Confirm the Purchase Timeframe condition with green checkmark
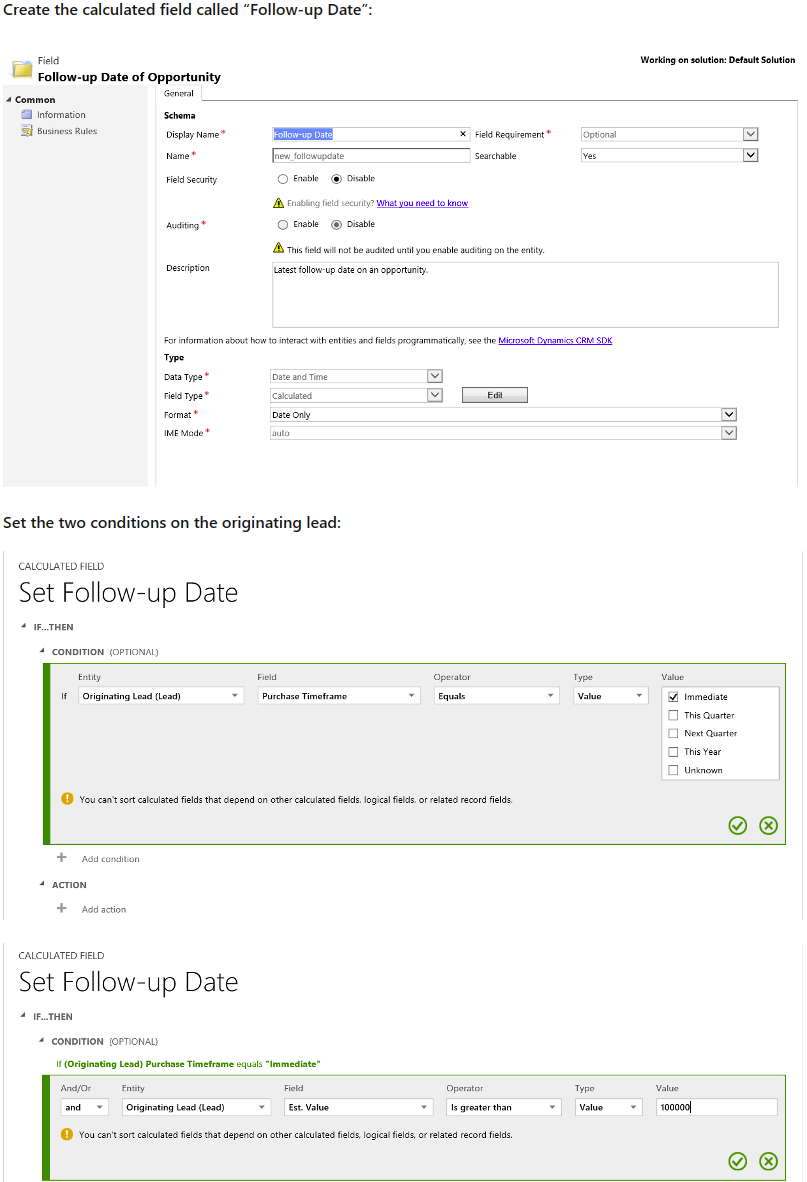This screenshot has height=1182, width=807. coord(738,825)
